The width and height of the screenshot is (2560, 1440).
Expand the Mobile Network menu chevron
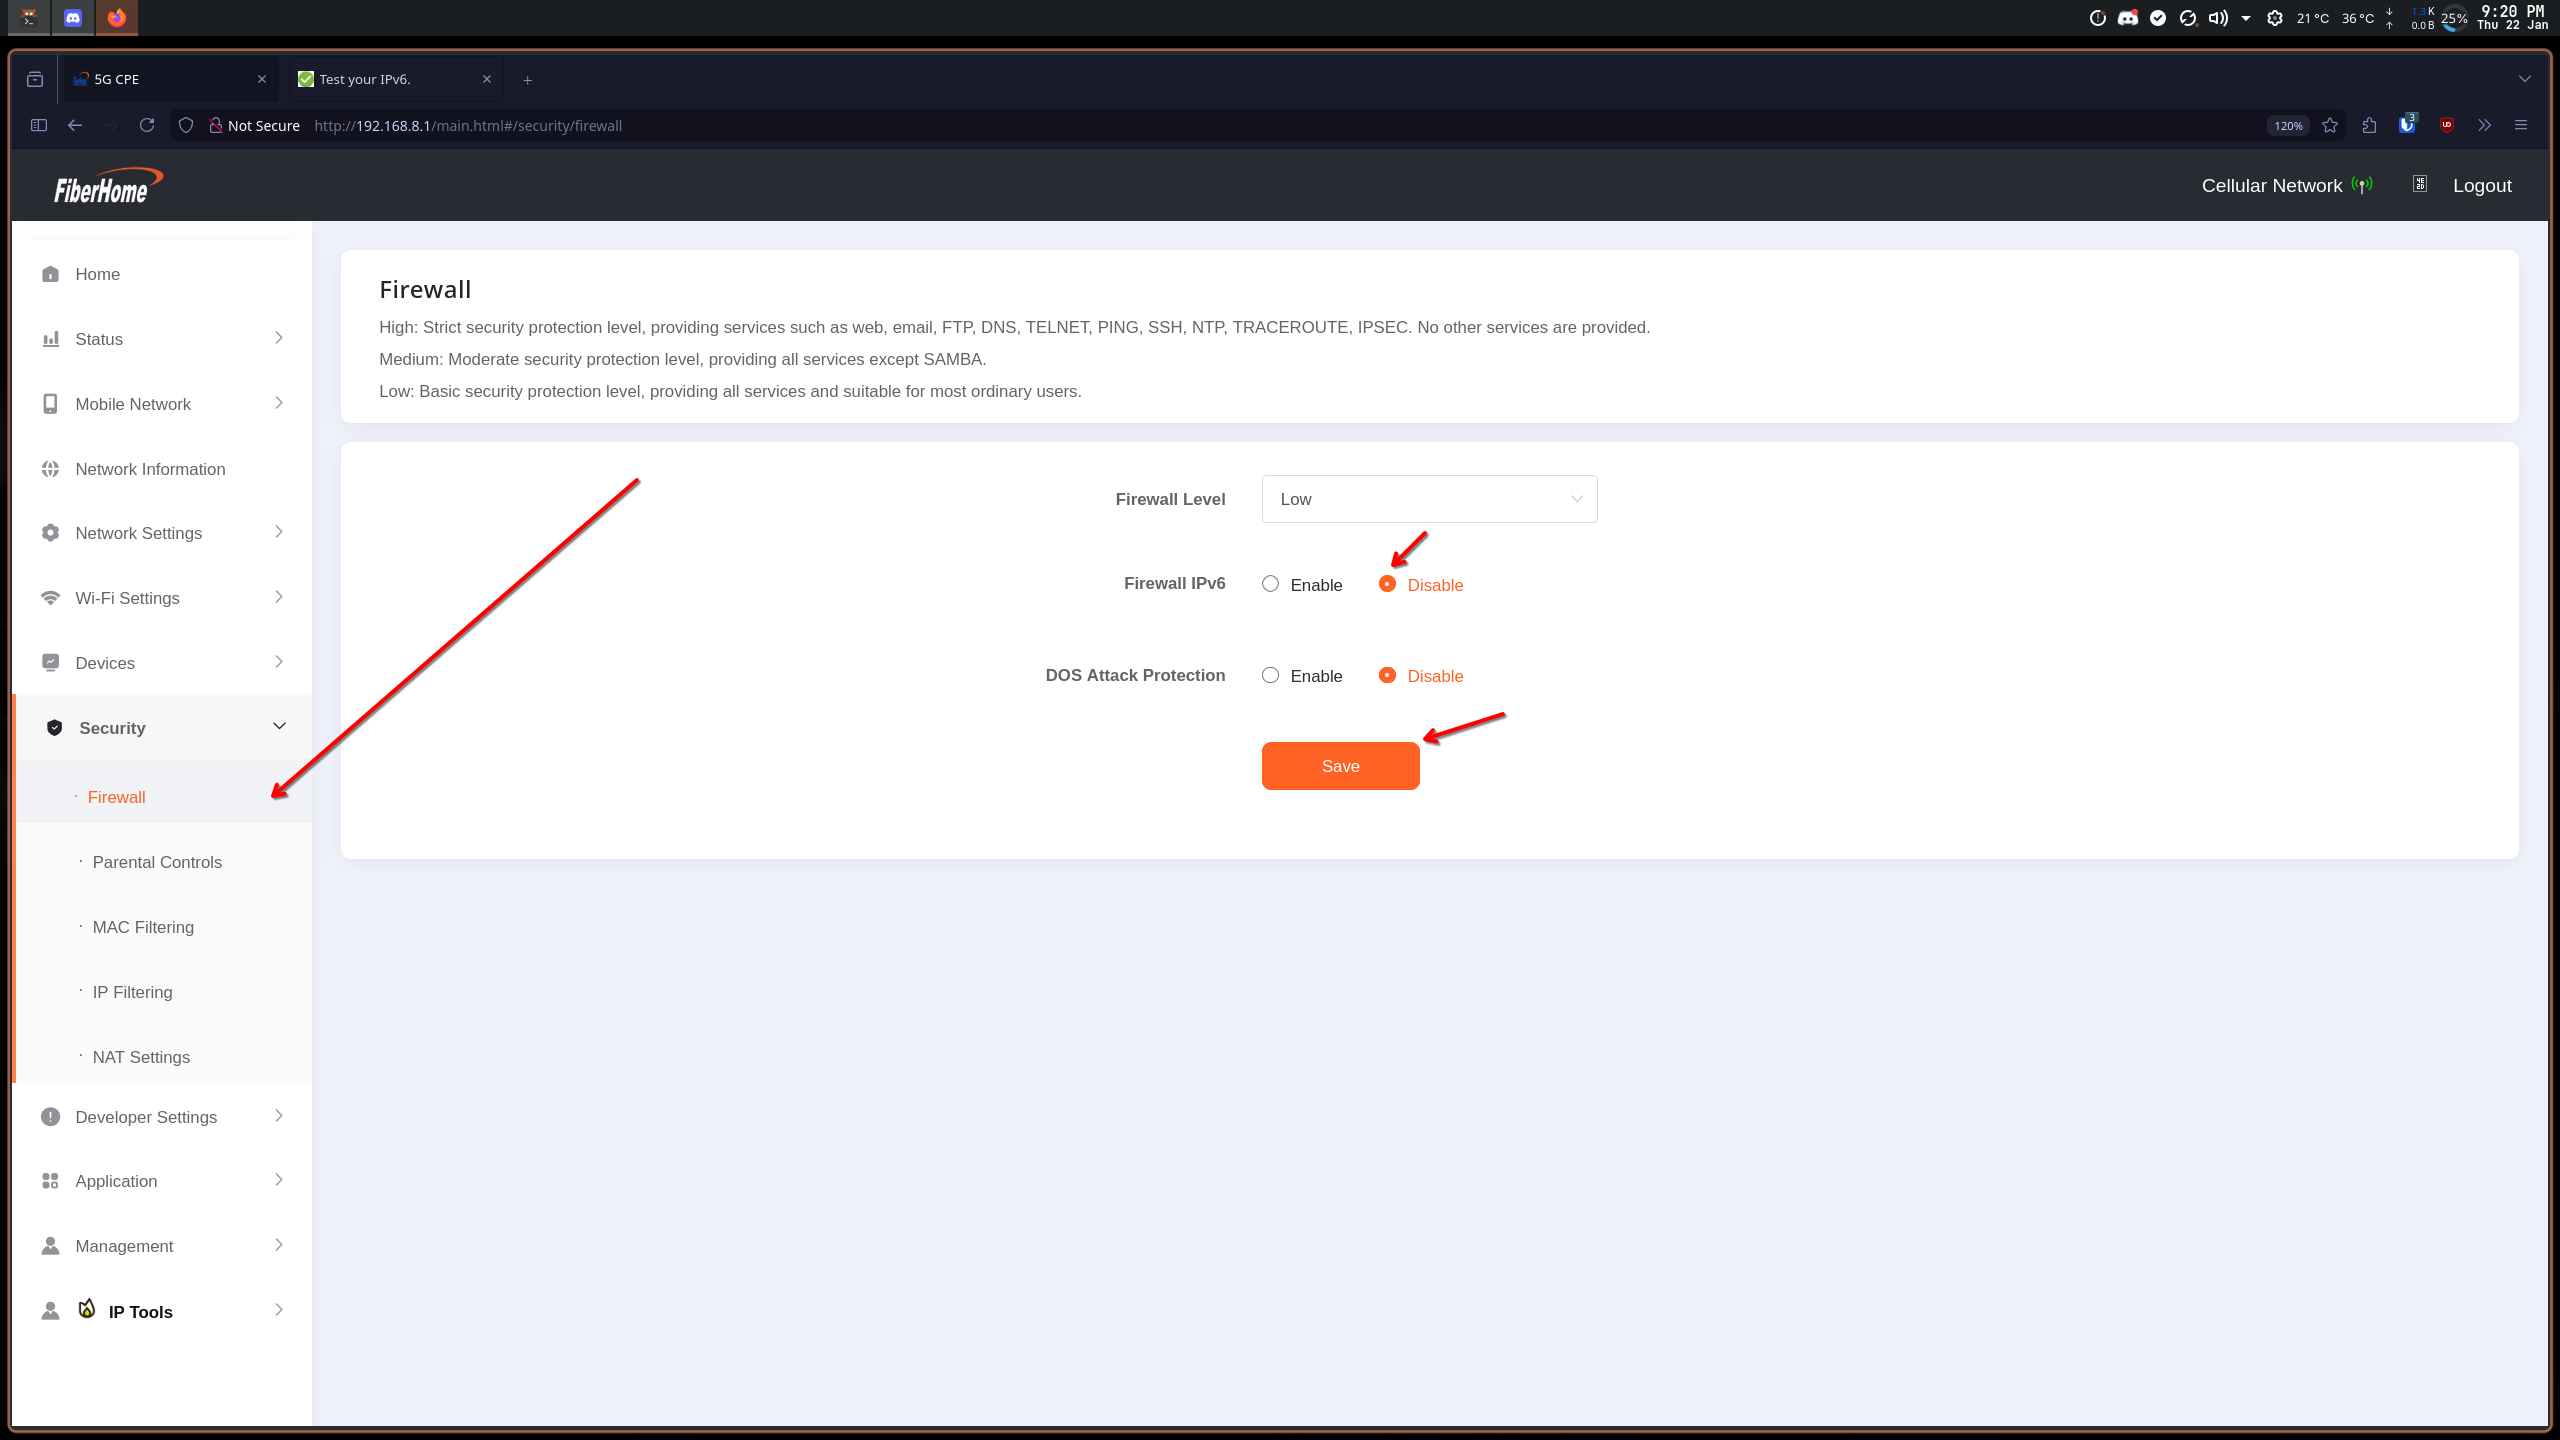click(279, 403)
